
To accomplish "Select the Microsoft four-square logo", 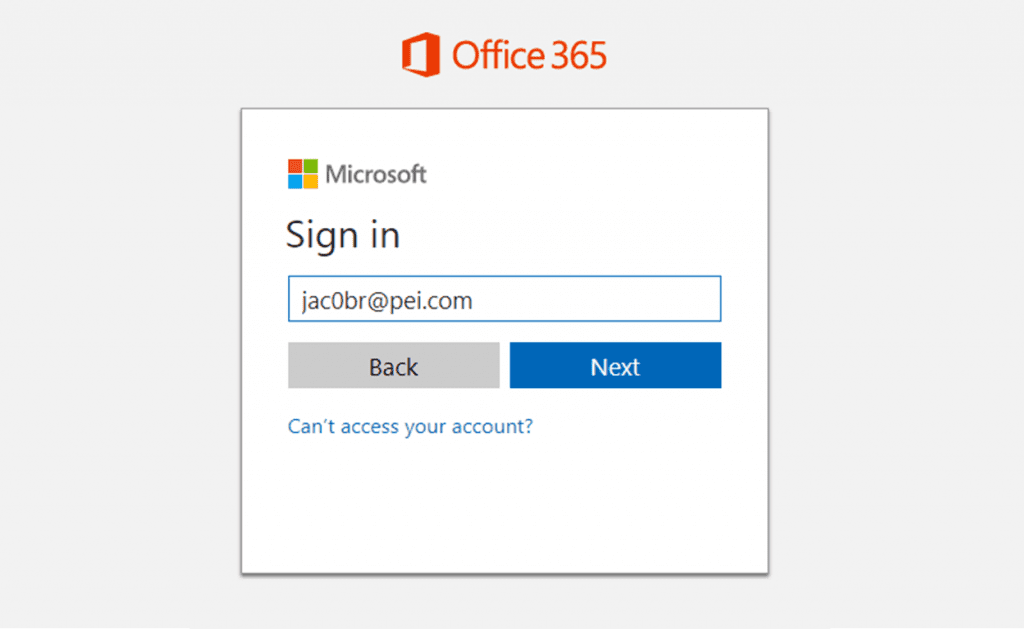I will 301,173.
